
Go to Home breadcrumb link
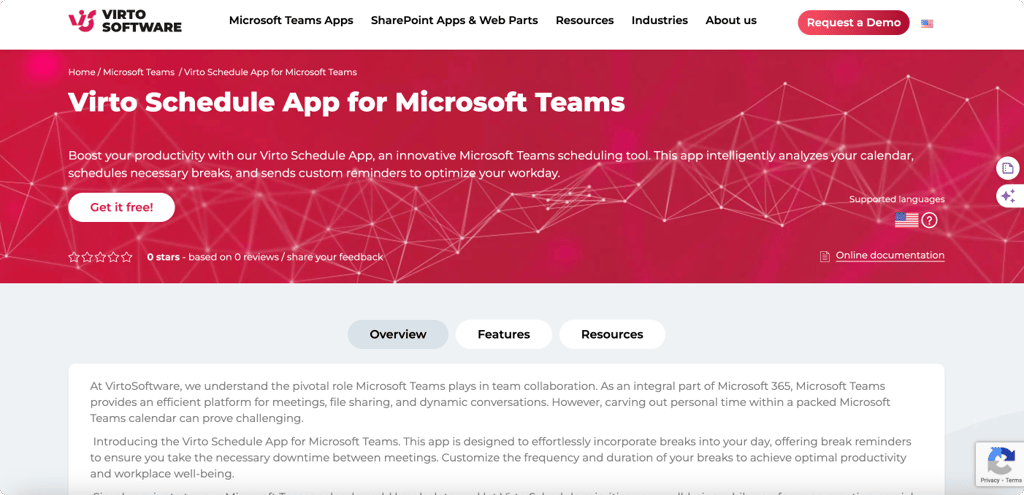pos(82,72)
